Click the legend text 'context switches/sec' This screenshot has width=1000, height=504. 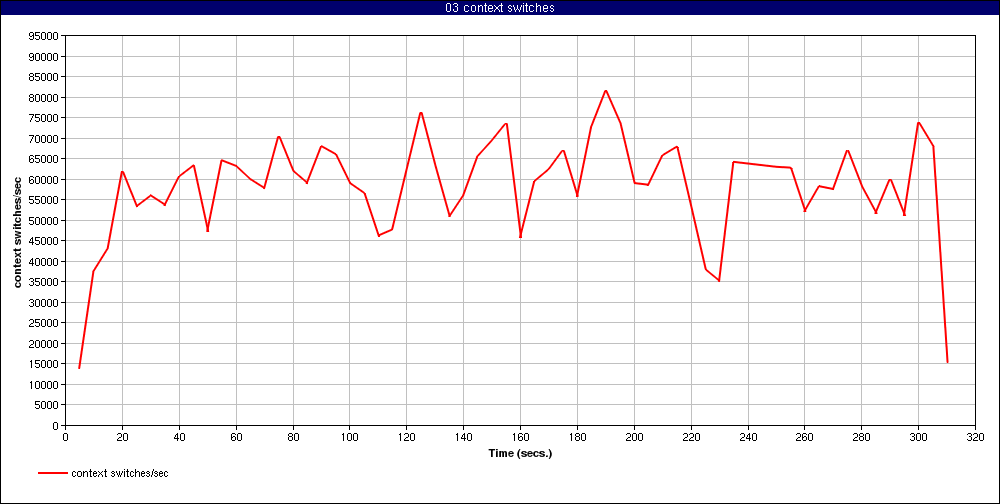click(x=120, y=473)
